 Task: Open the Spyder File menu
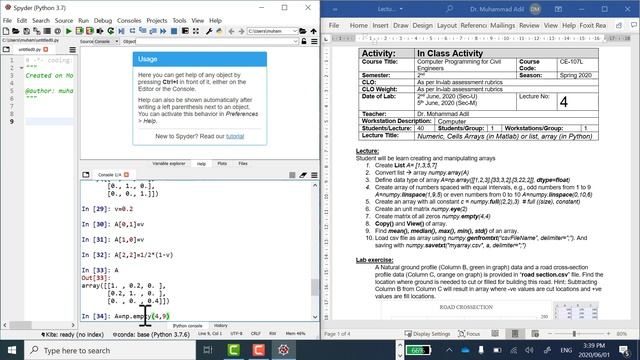pyautogui.click(x=7, y=20)
